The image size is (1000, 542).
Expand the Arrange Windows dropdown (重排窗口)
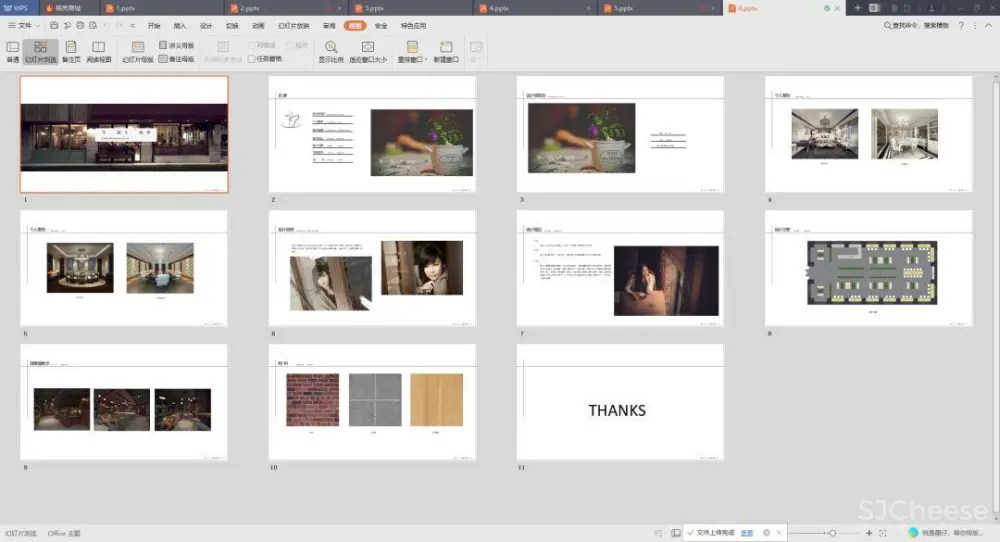pyautogui.click(x=412, y=51)
